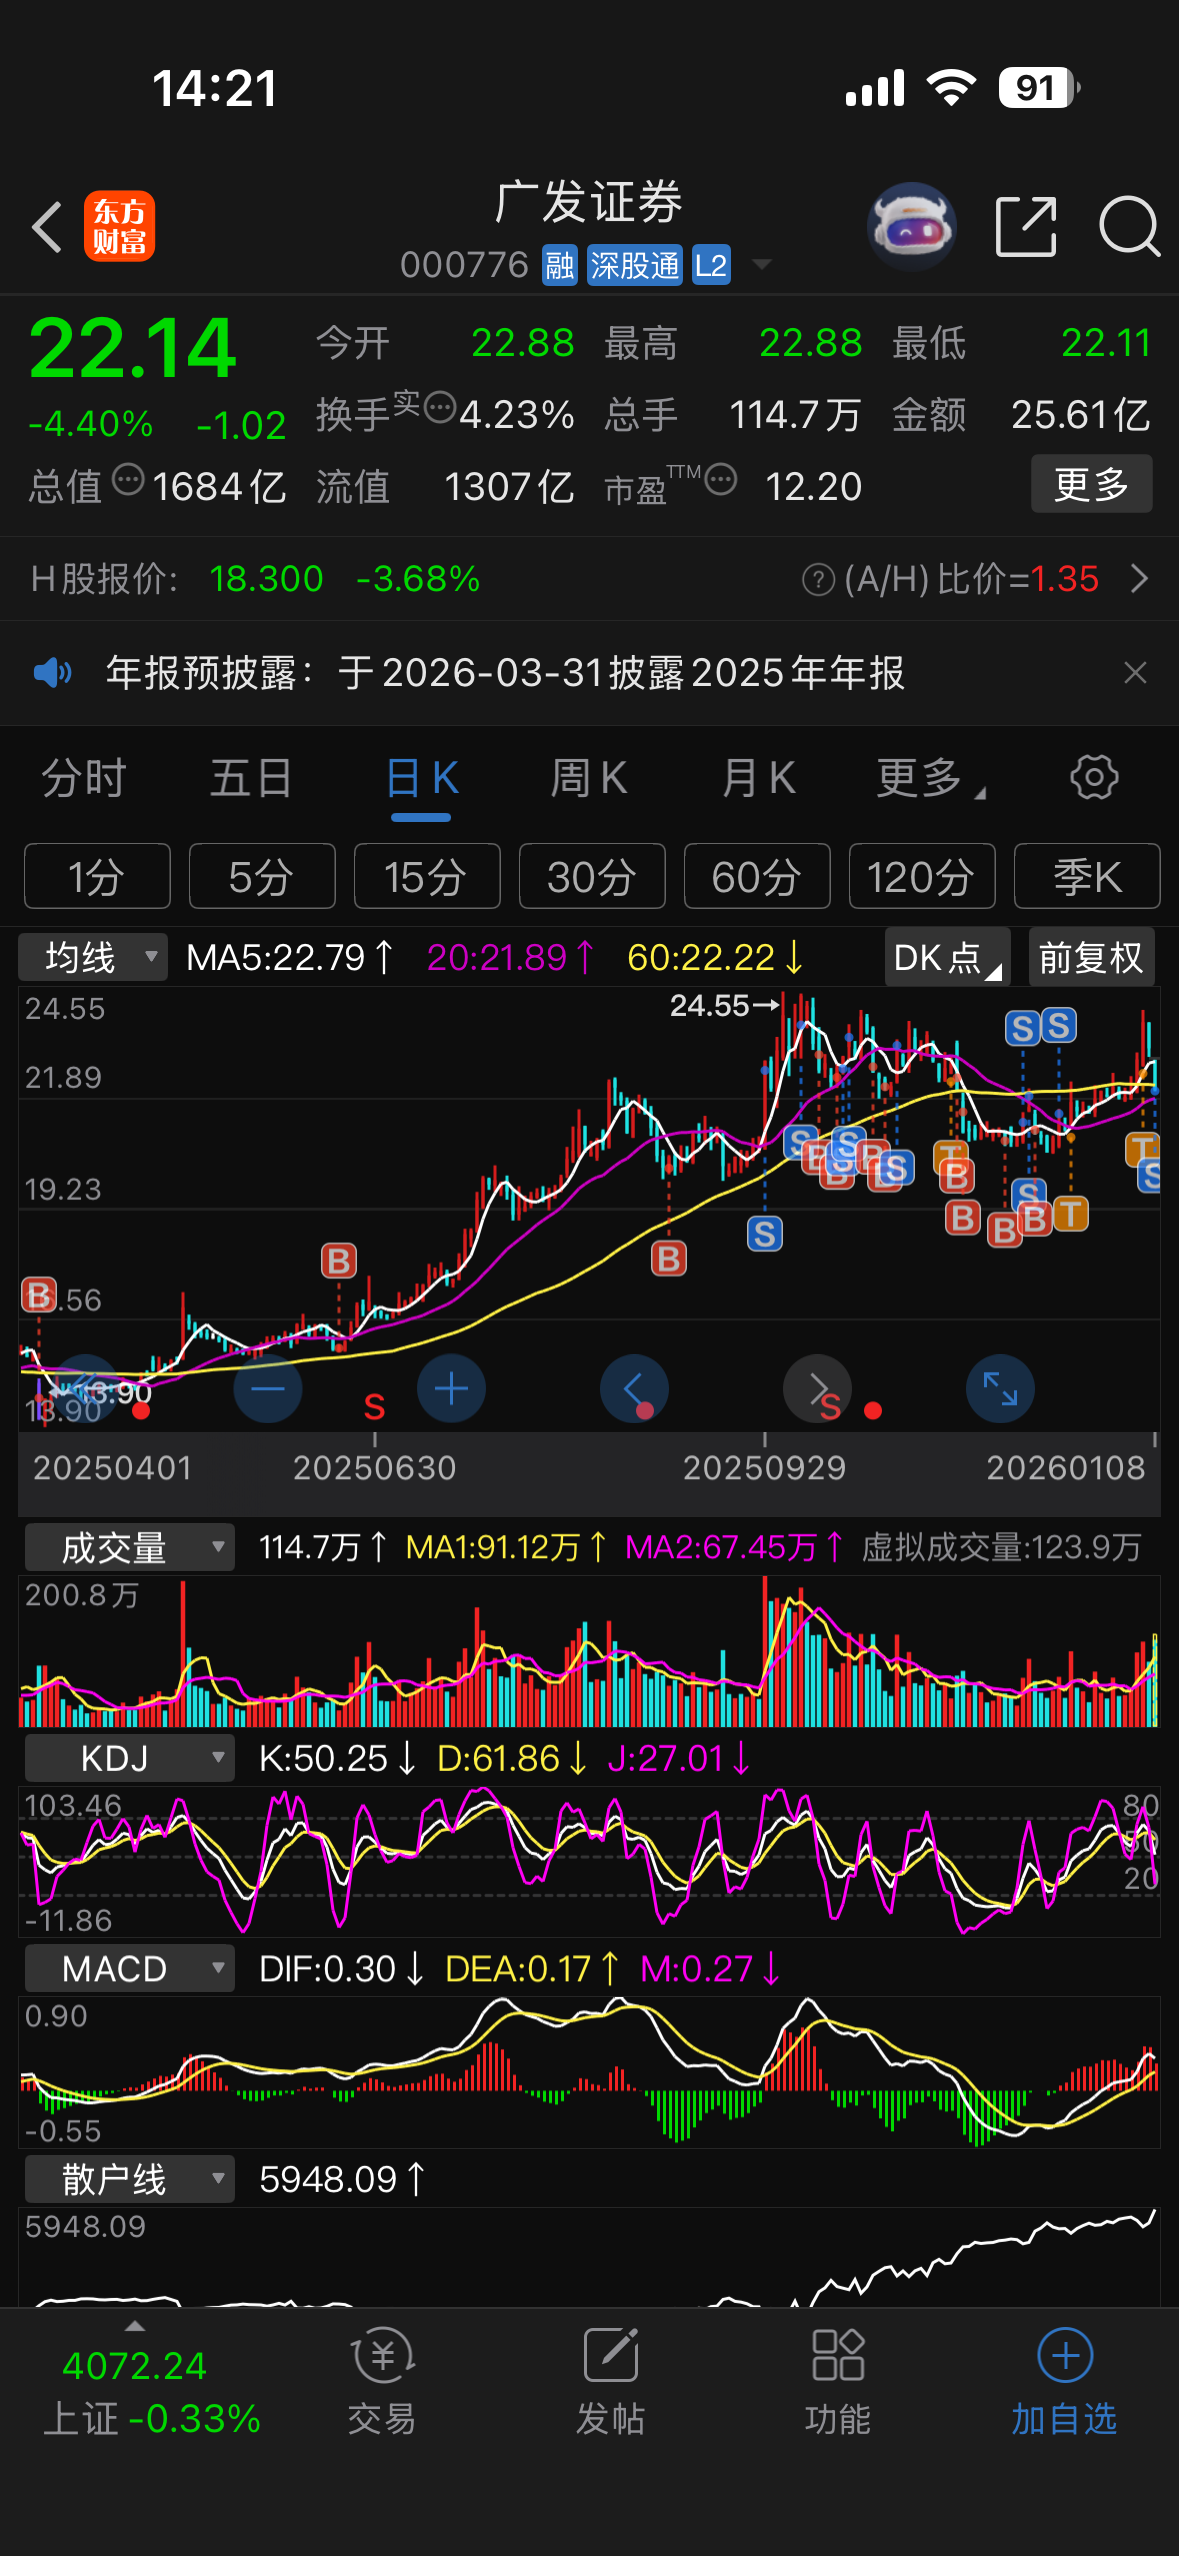Open the KDJ indicator dropdown
Viewport: 1179px width, 2556px height.
(x=129, y=1758)
